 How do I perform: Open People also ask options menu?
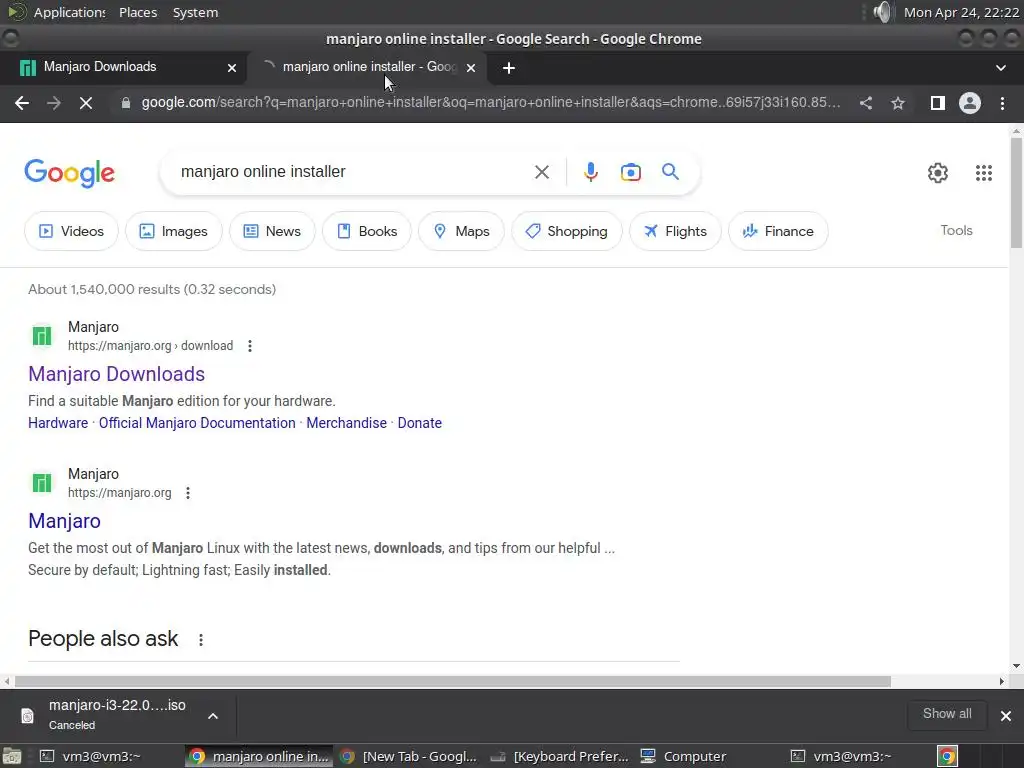click(201, 640)
